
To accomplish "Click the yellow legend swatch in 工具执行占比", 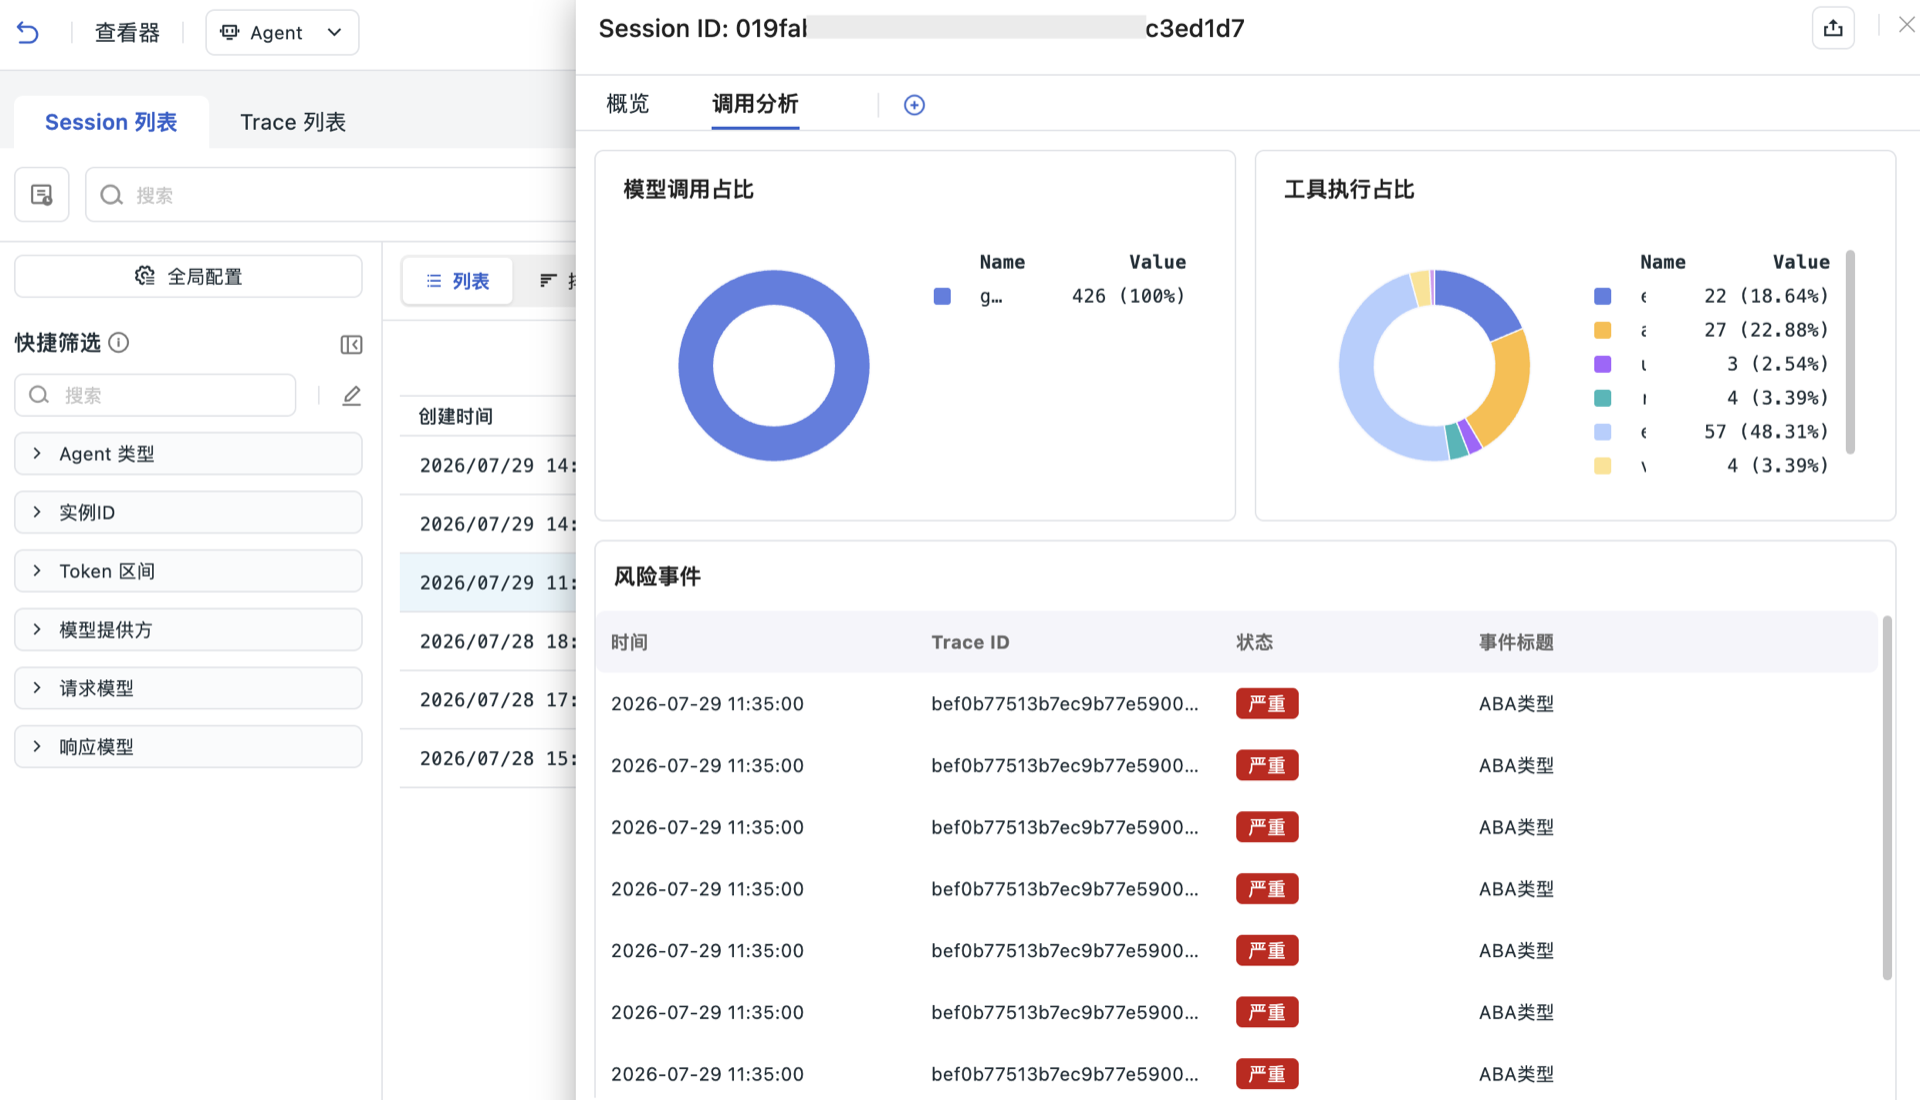I will (x=1602, y=466).
